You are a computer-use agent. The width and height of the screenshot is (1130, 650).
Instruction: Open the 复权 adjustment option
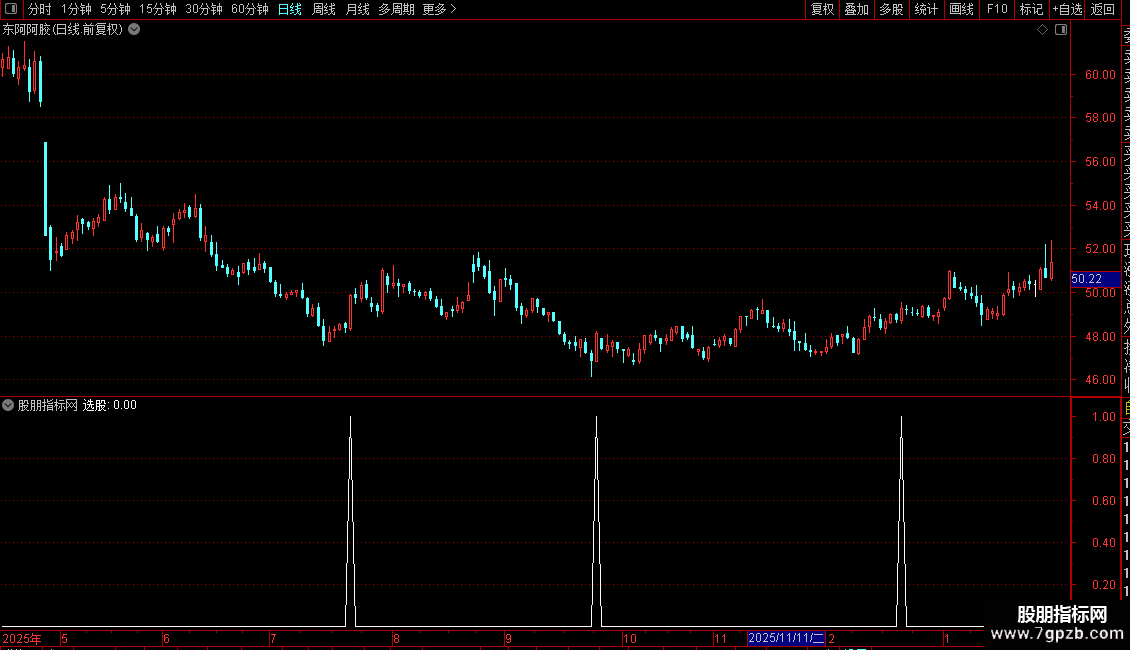coord(822,9)
